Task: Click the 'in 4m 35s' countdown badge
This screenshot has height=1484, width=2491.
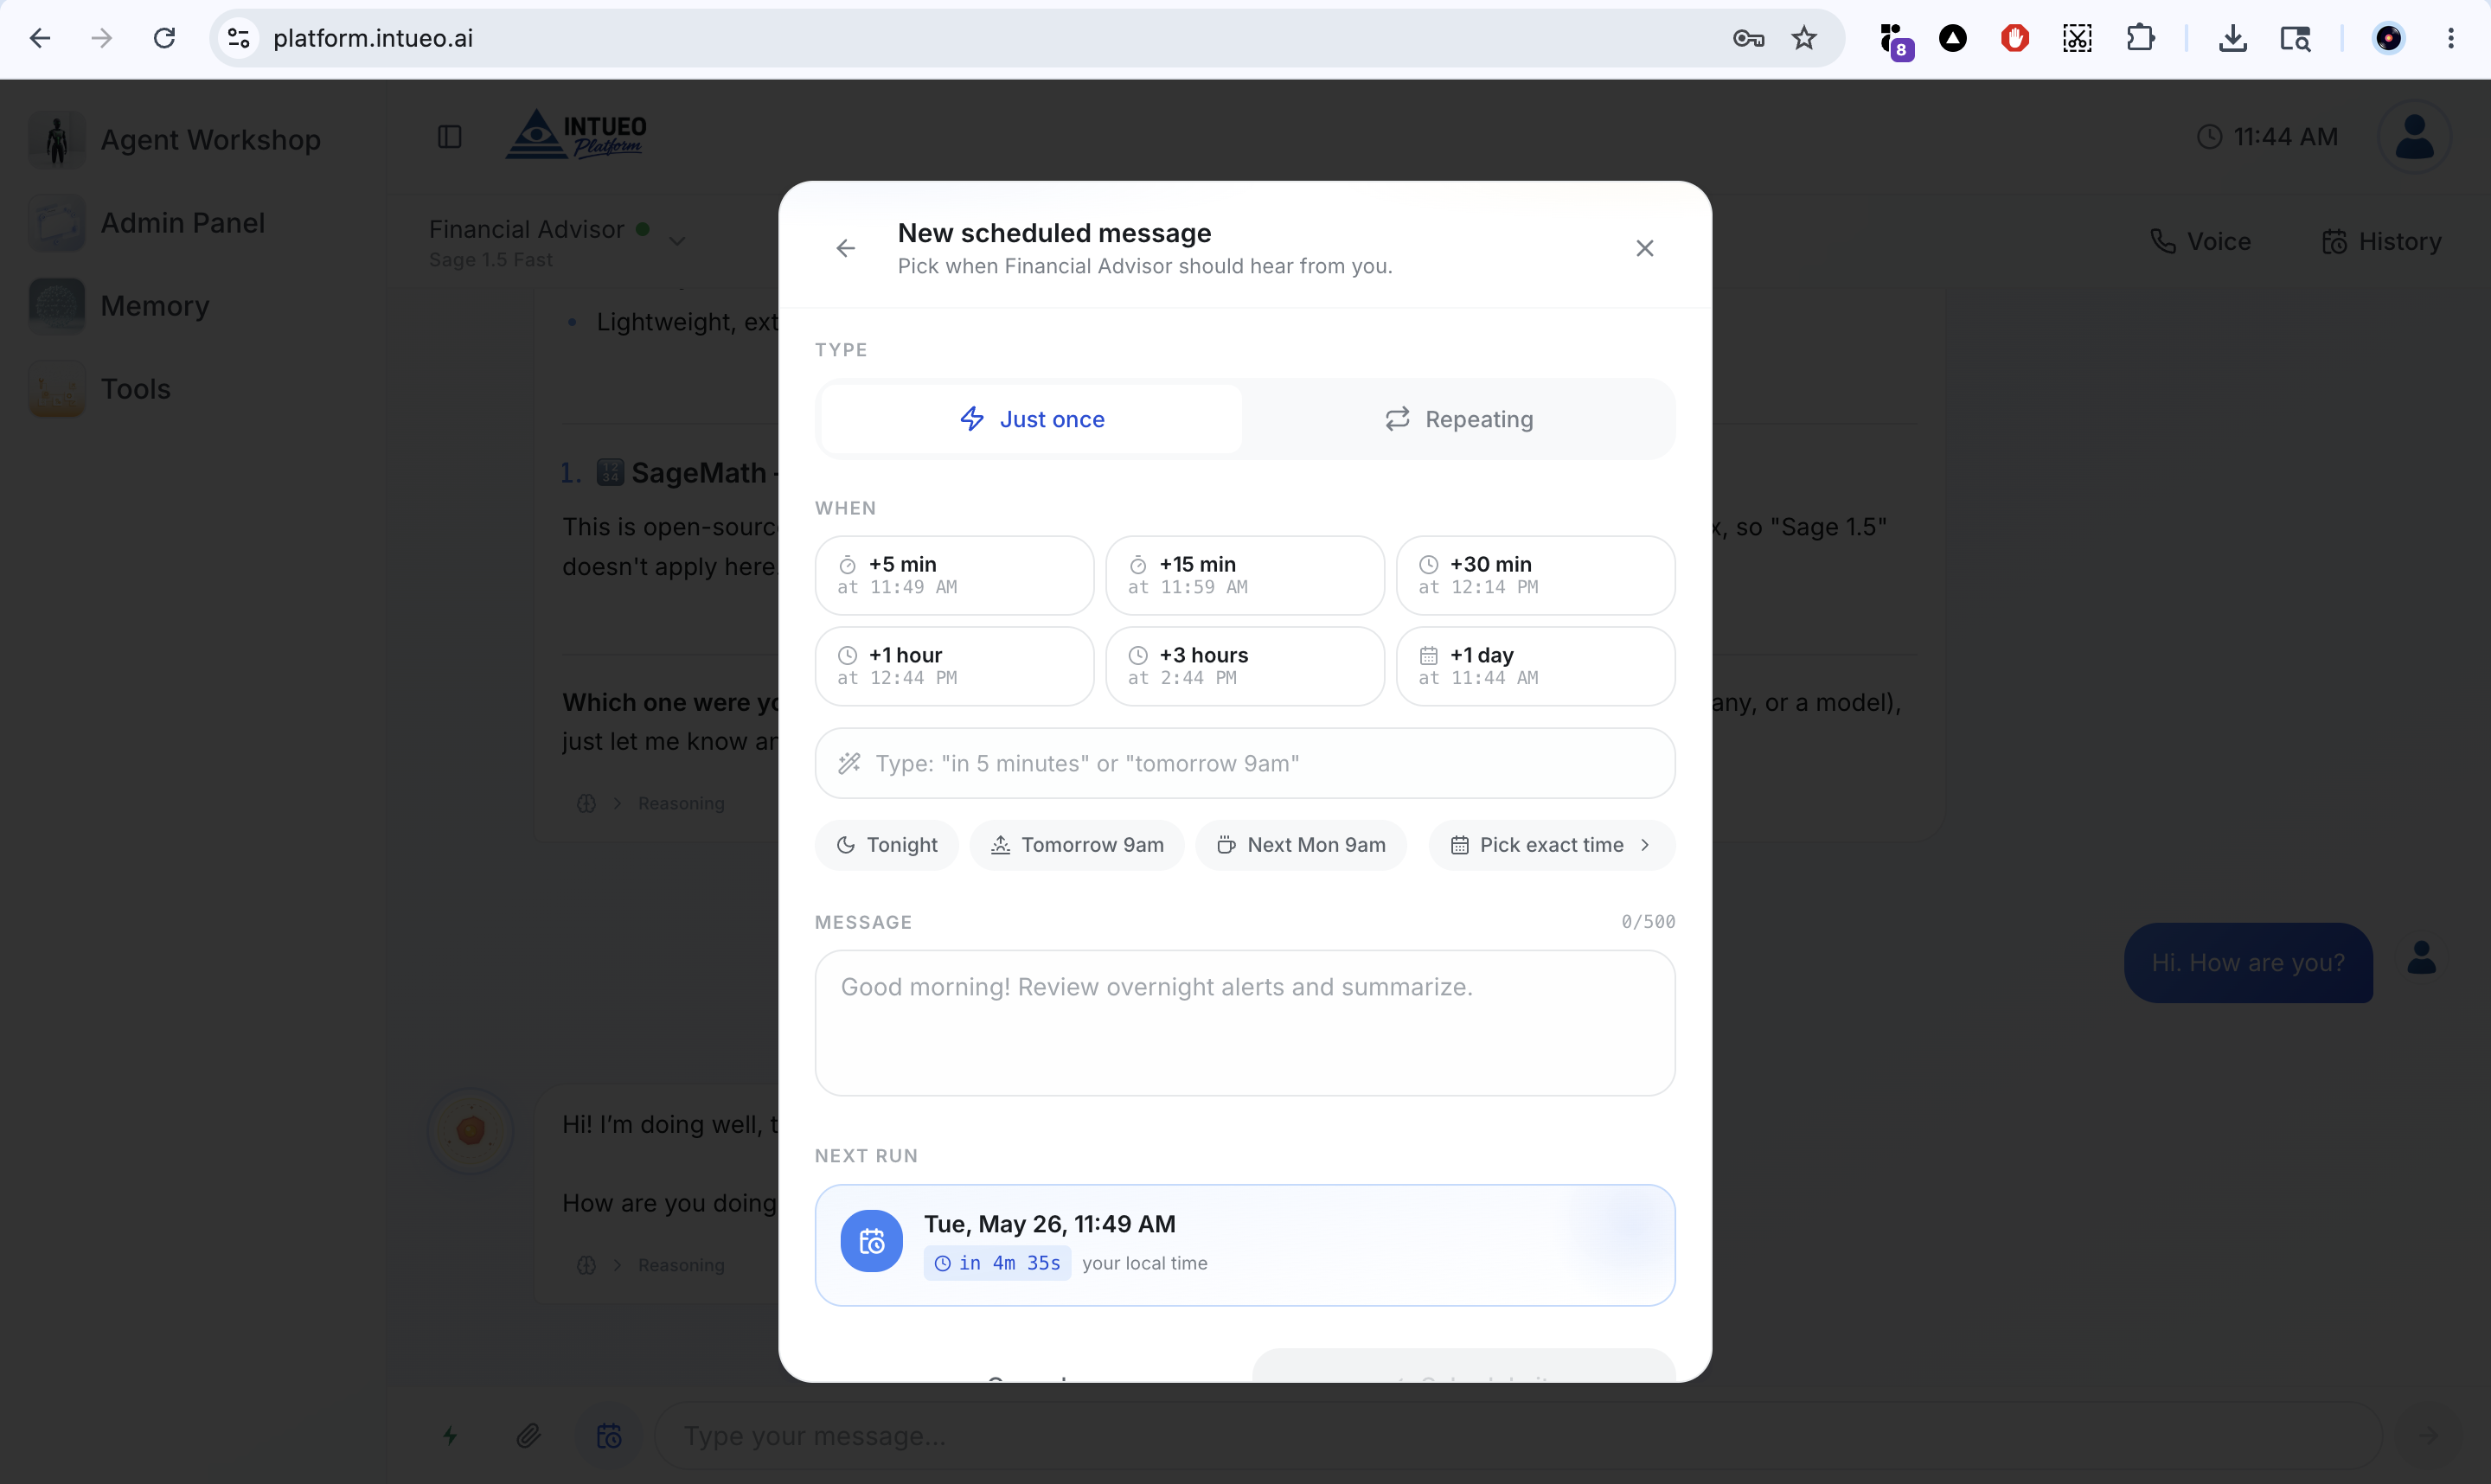Action: 997,1263
